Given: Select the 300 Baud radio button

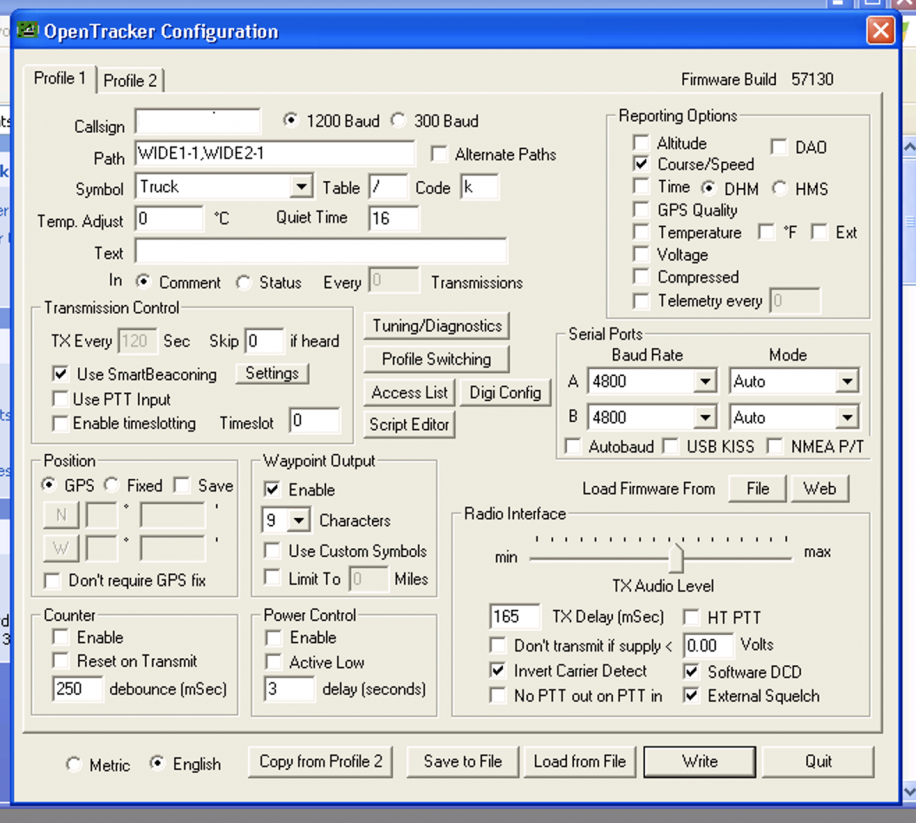Looking at the screenshot, I should pyautogui.click(x=398, y=120).
